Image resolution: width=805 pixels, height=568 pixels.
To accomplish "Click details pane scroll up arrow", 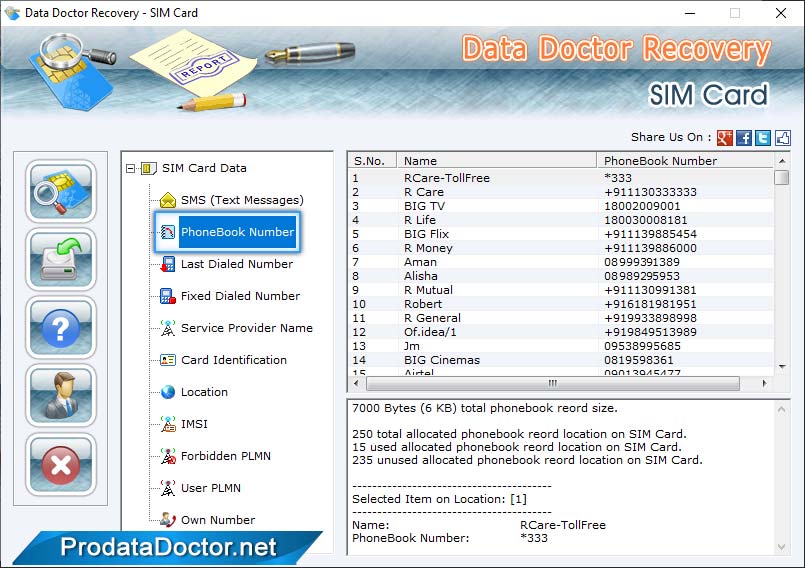I will pyautogui.click(x=781, y=409).
